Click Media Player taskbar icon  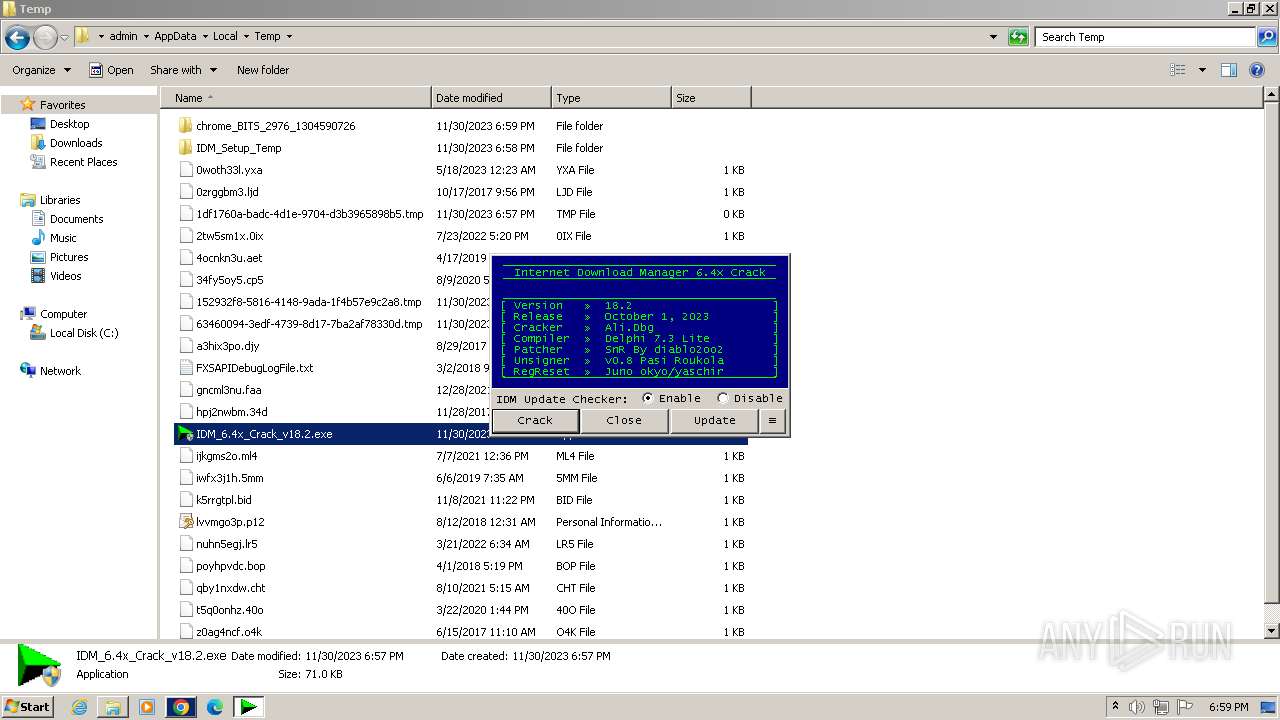pos(147,707)
